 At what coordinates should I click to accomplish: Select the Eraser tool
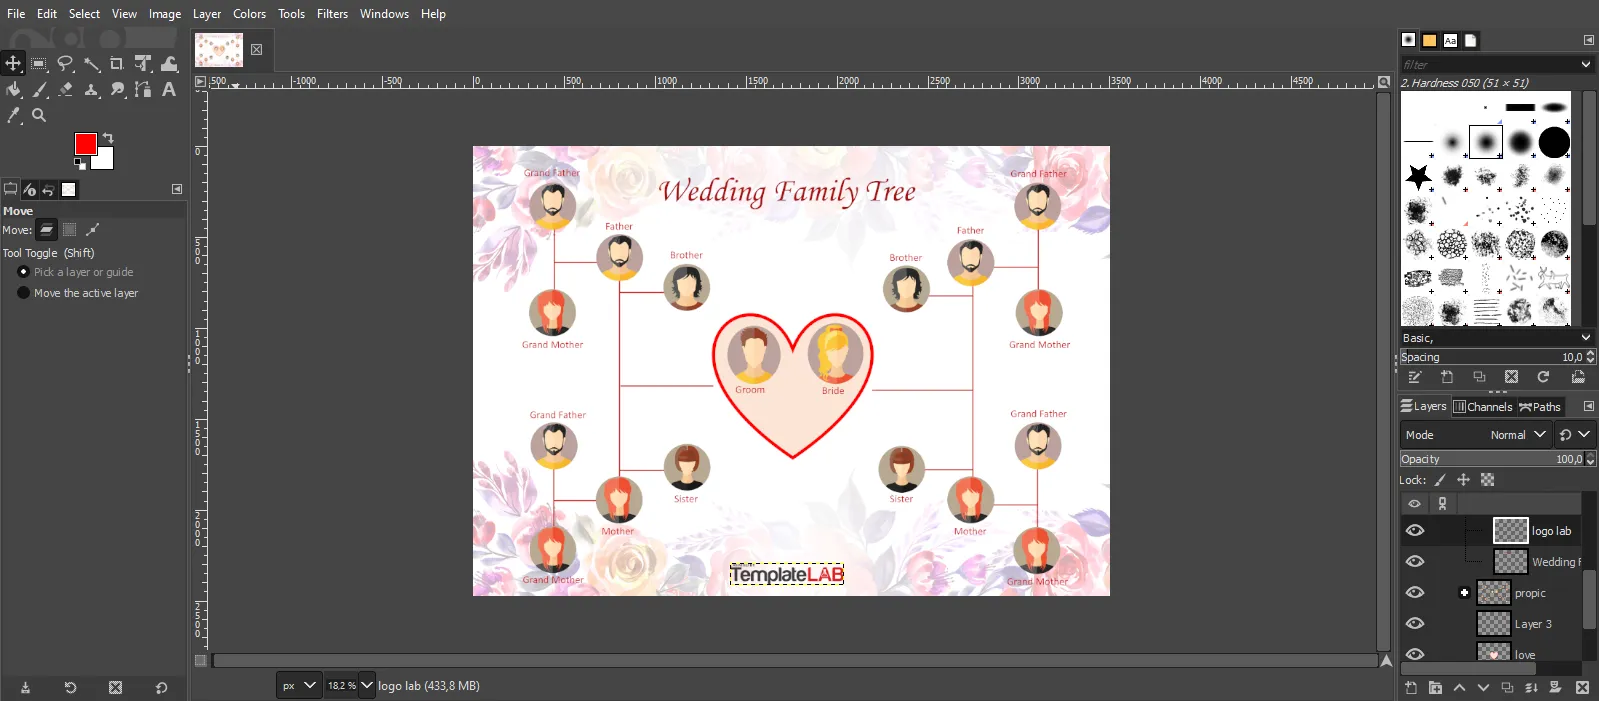point(65,90)
